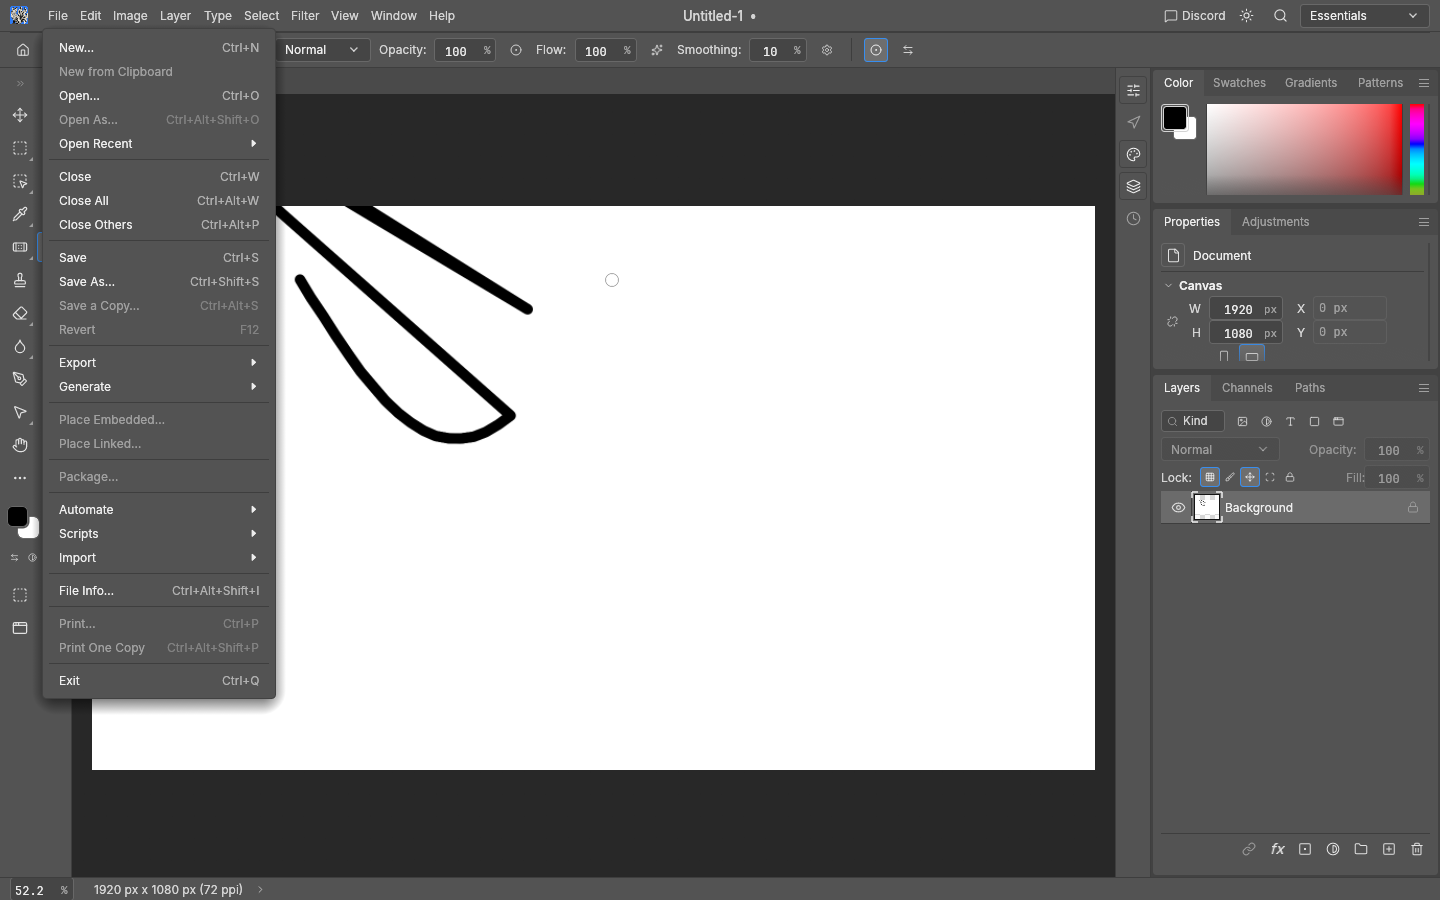Screen dimensions: 1440x900
Task: Select the Rectangular Marquee tool
Action: click(x=20, y=148)
